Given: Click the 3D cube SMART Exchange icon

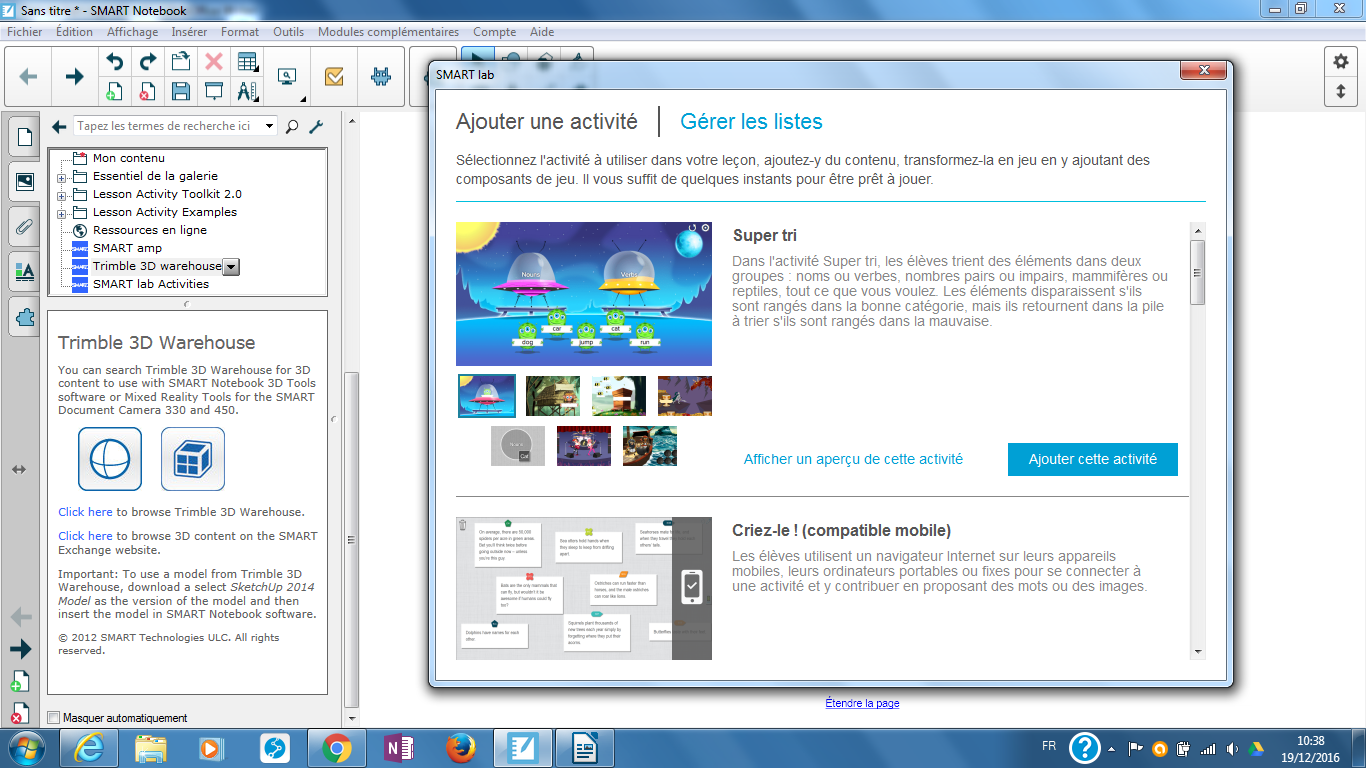Looking at the screenshot, I should [193, 459].
